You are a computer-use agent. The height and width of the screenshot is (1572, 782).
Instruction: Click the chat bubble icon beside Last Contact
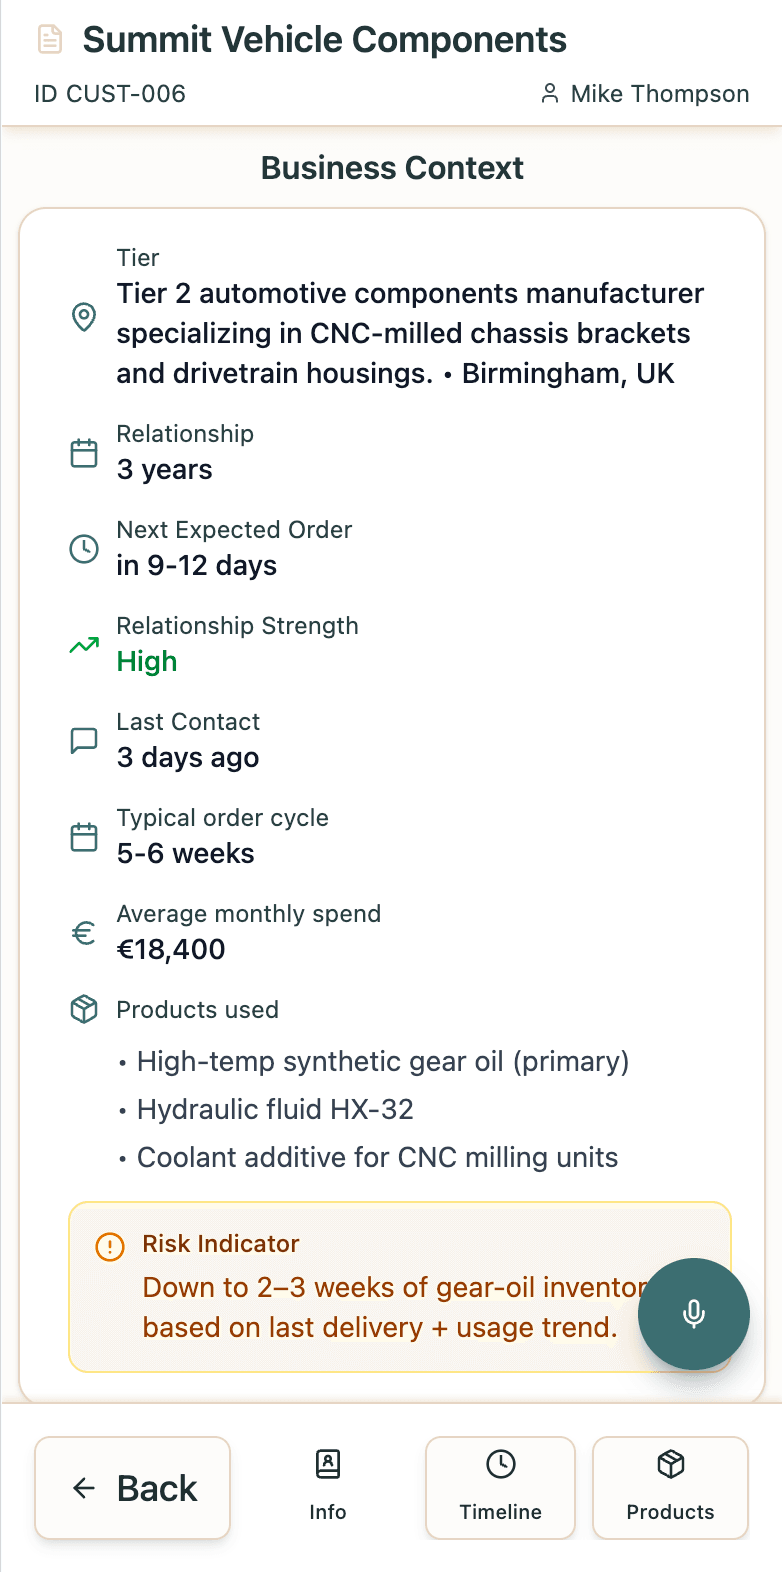click(84, 738)
